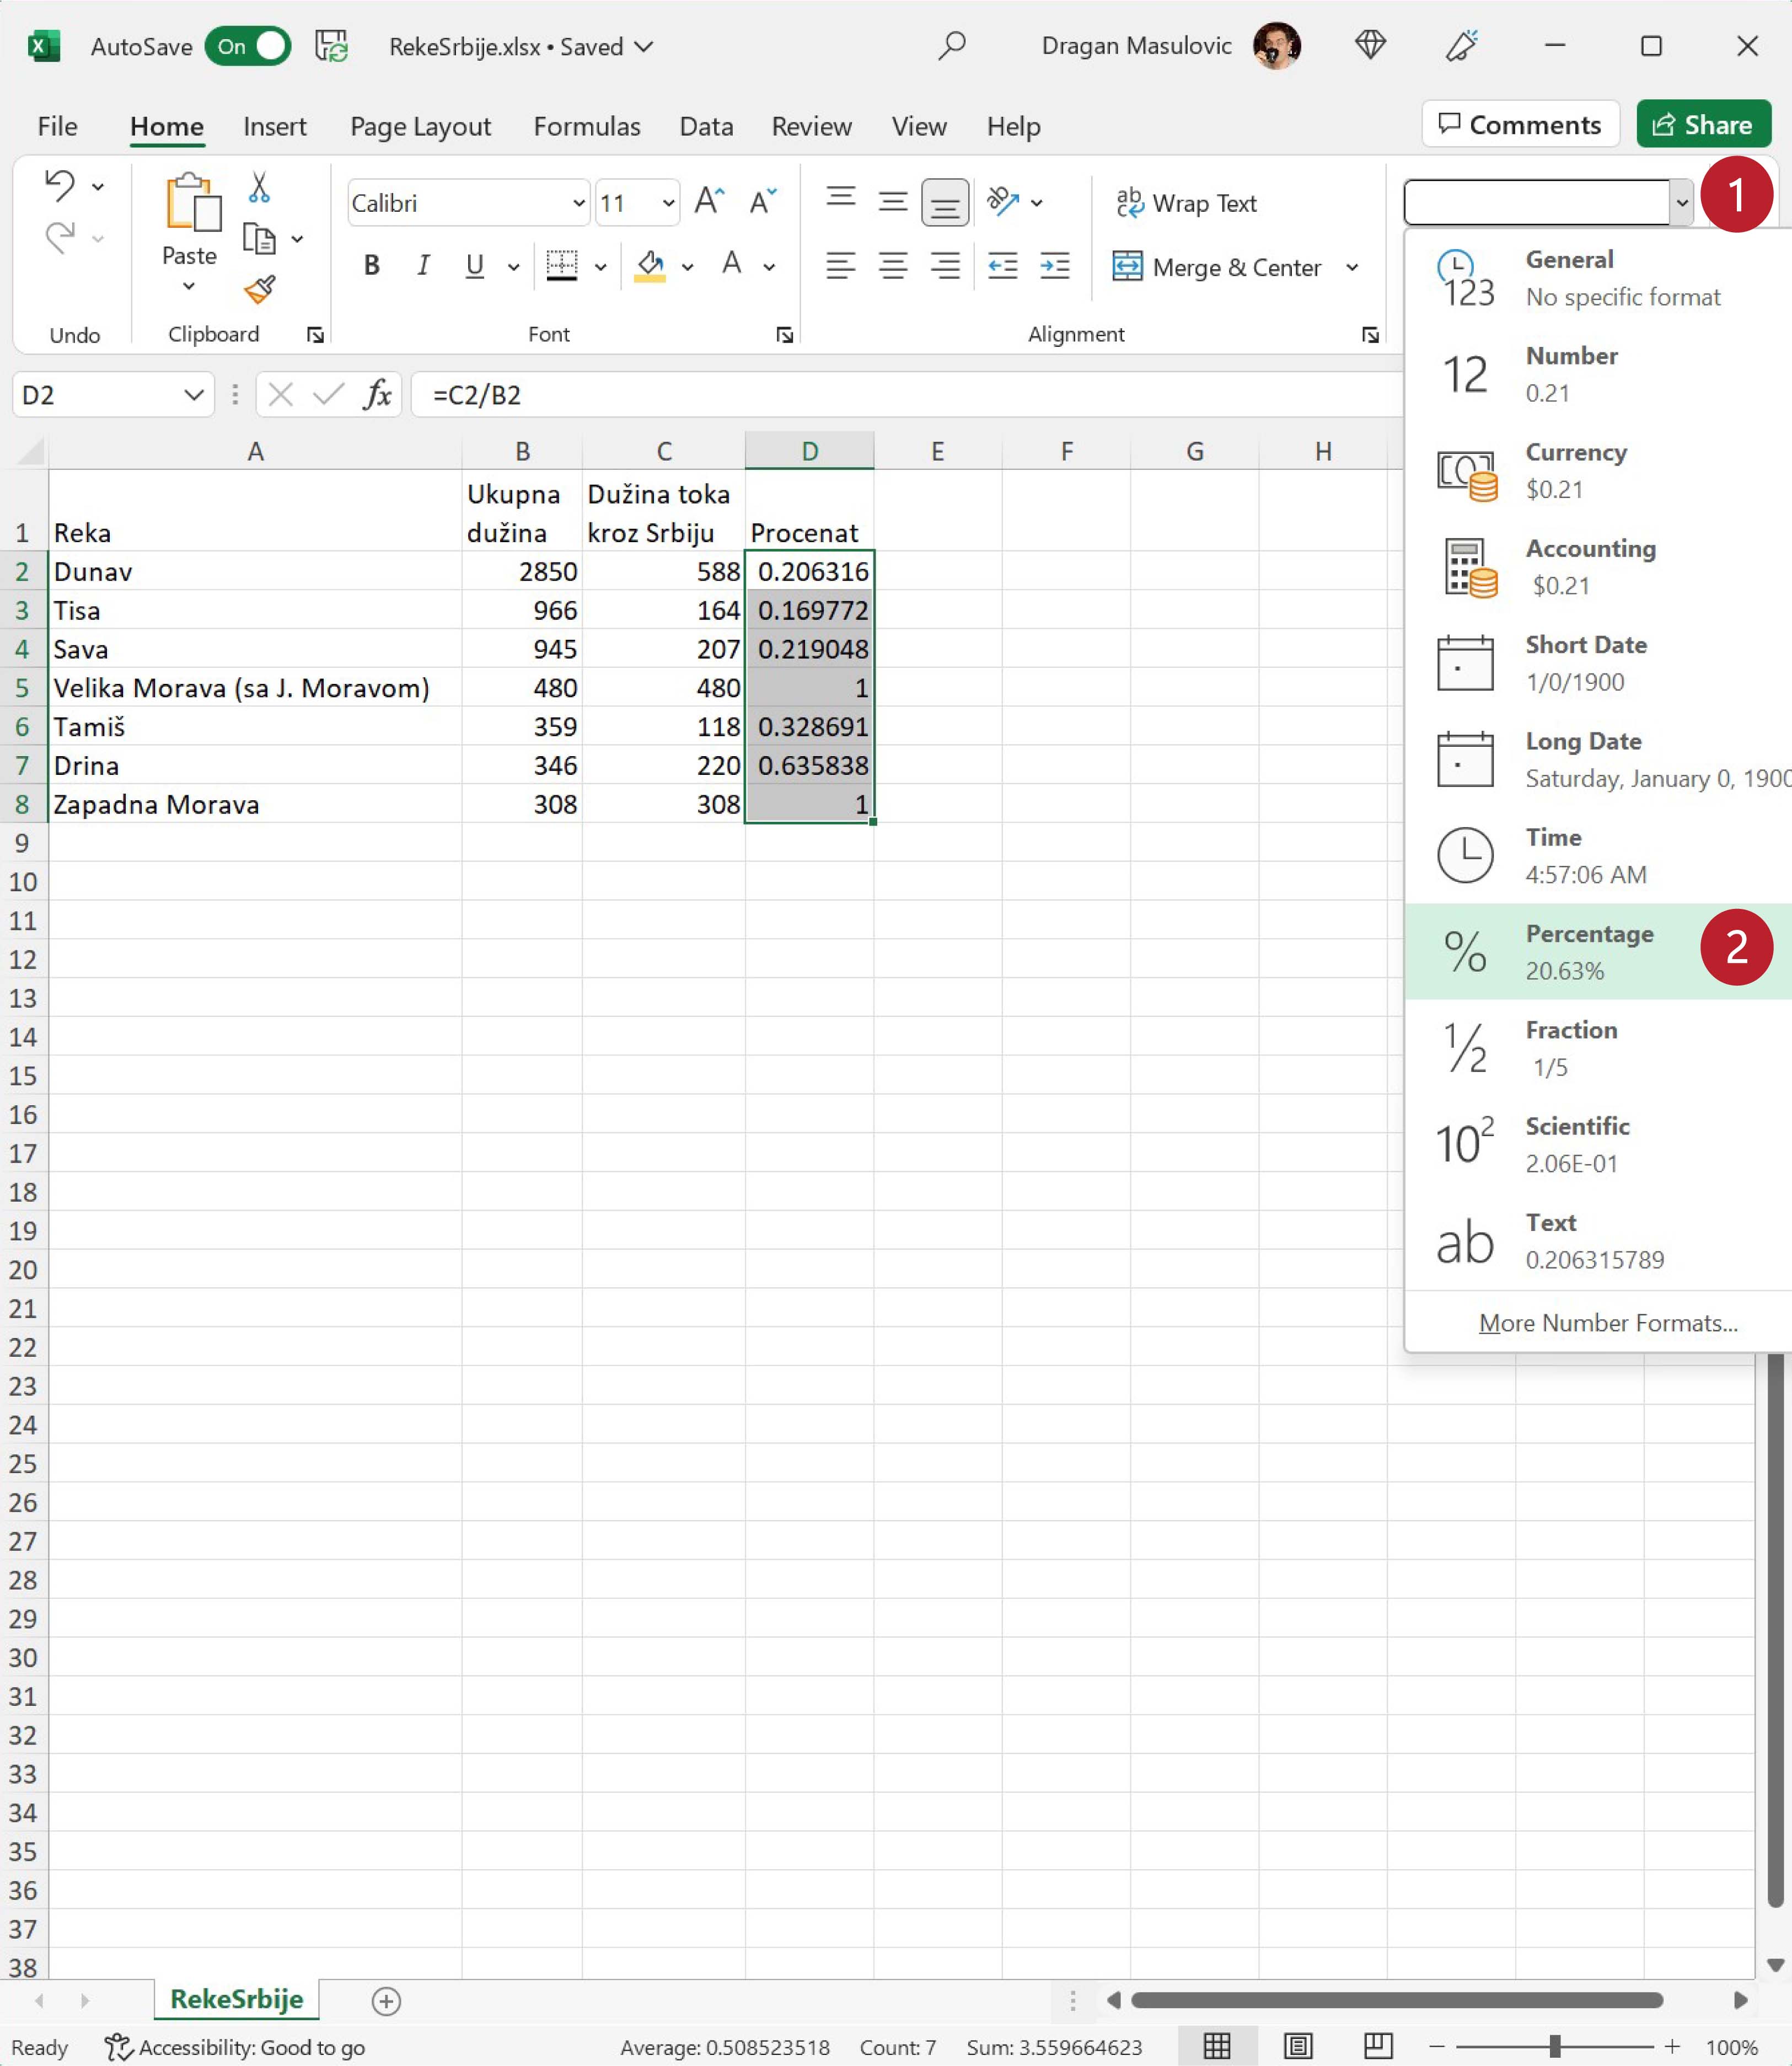Click the Format Painter brush icon
Viewport: 1792px width, 2066px height.
tap(259, 290)
